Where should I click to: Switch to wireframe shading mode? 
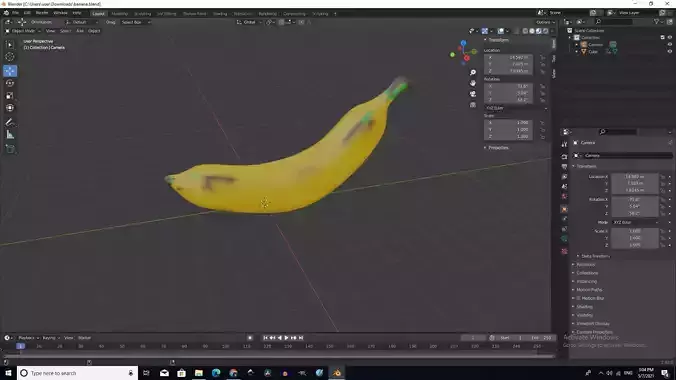coord(525,31)
